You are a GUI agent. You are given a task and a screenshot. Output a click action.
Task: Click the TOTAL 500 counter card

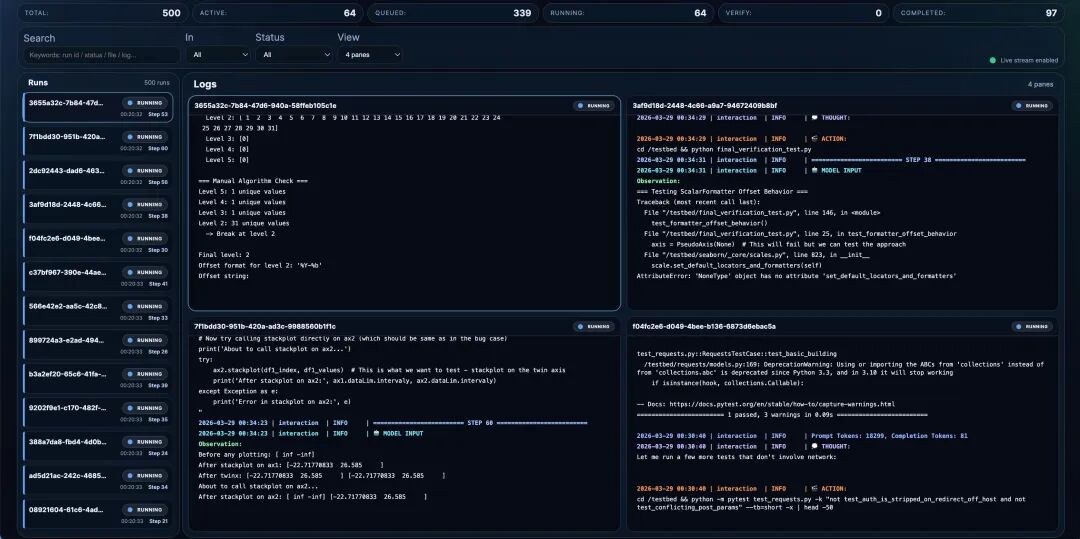coord(101,12)
